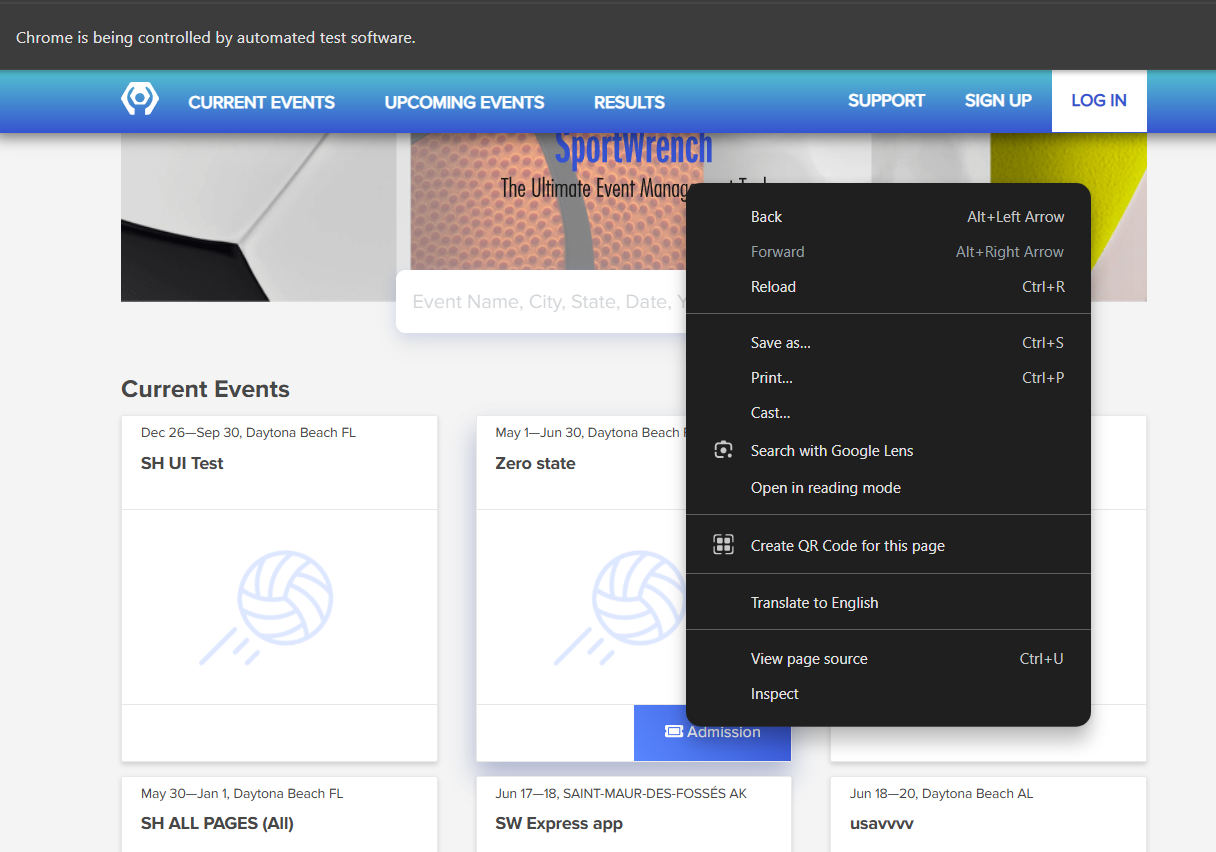Choose Search with Google Lens

(888, 451)
